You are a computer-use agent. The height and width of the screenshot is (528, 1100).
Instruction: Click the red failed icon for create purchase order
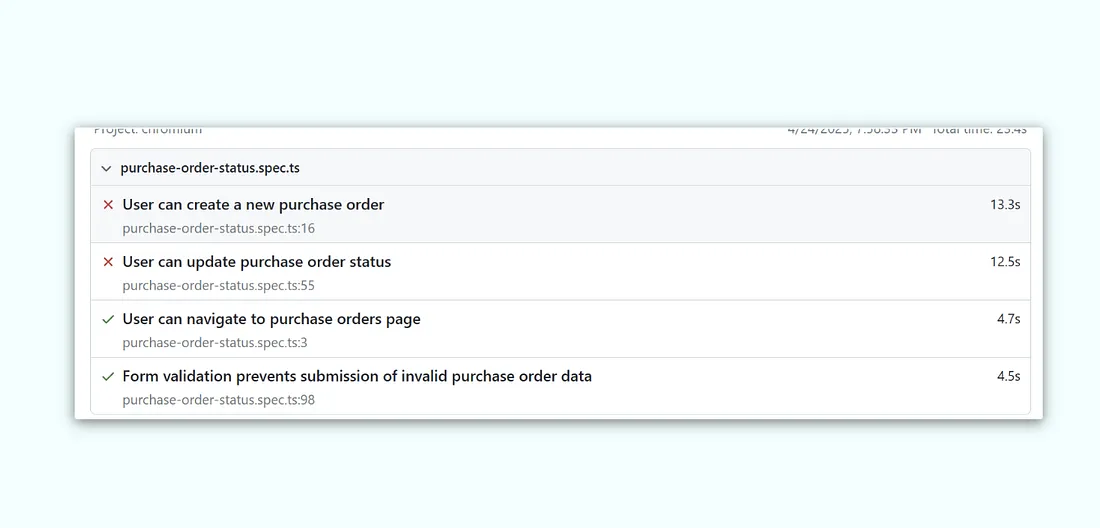coord(108,205)
